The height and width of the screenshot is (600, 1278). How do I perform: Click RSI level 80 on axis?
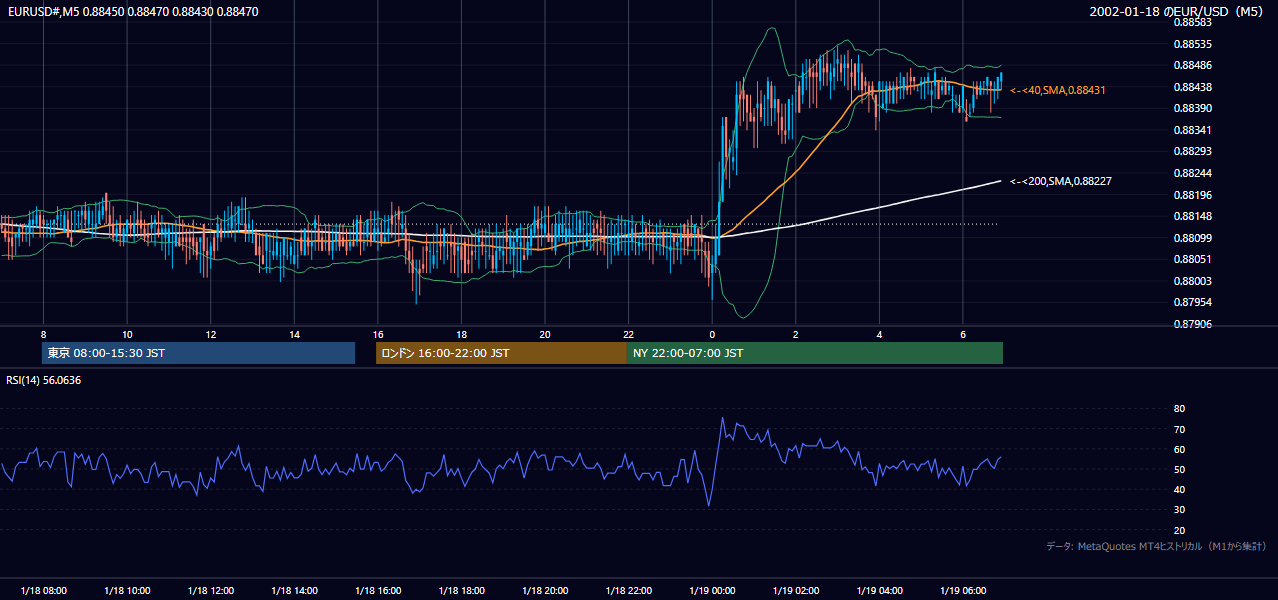(x=1179, y=409)
